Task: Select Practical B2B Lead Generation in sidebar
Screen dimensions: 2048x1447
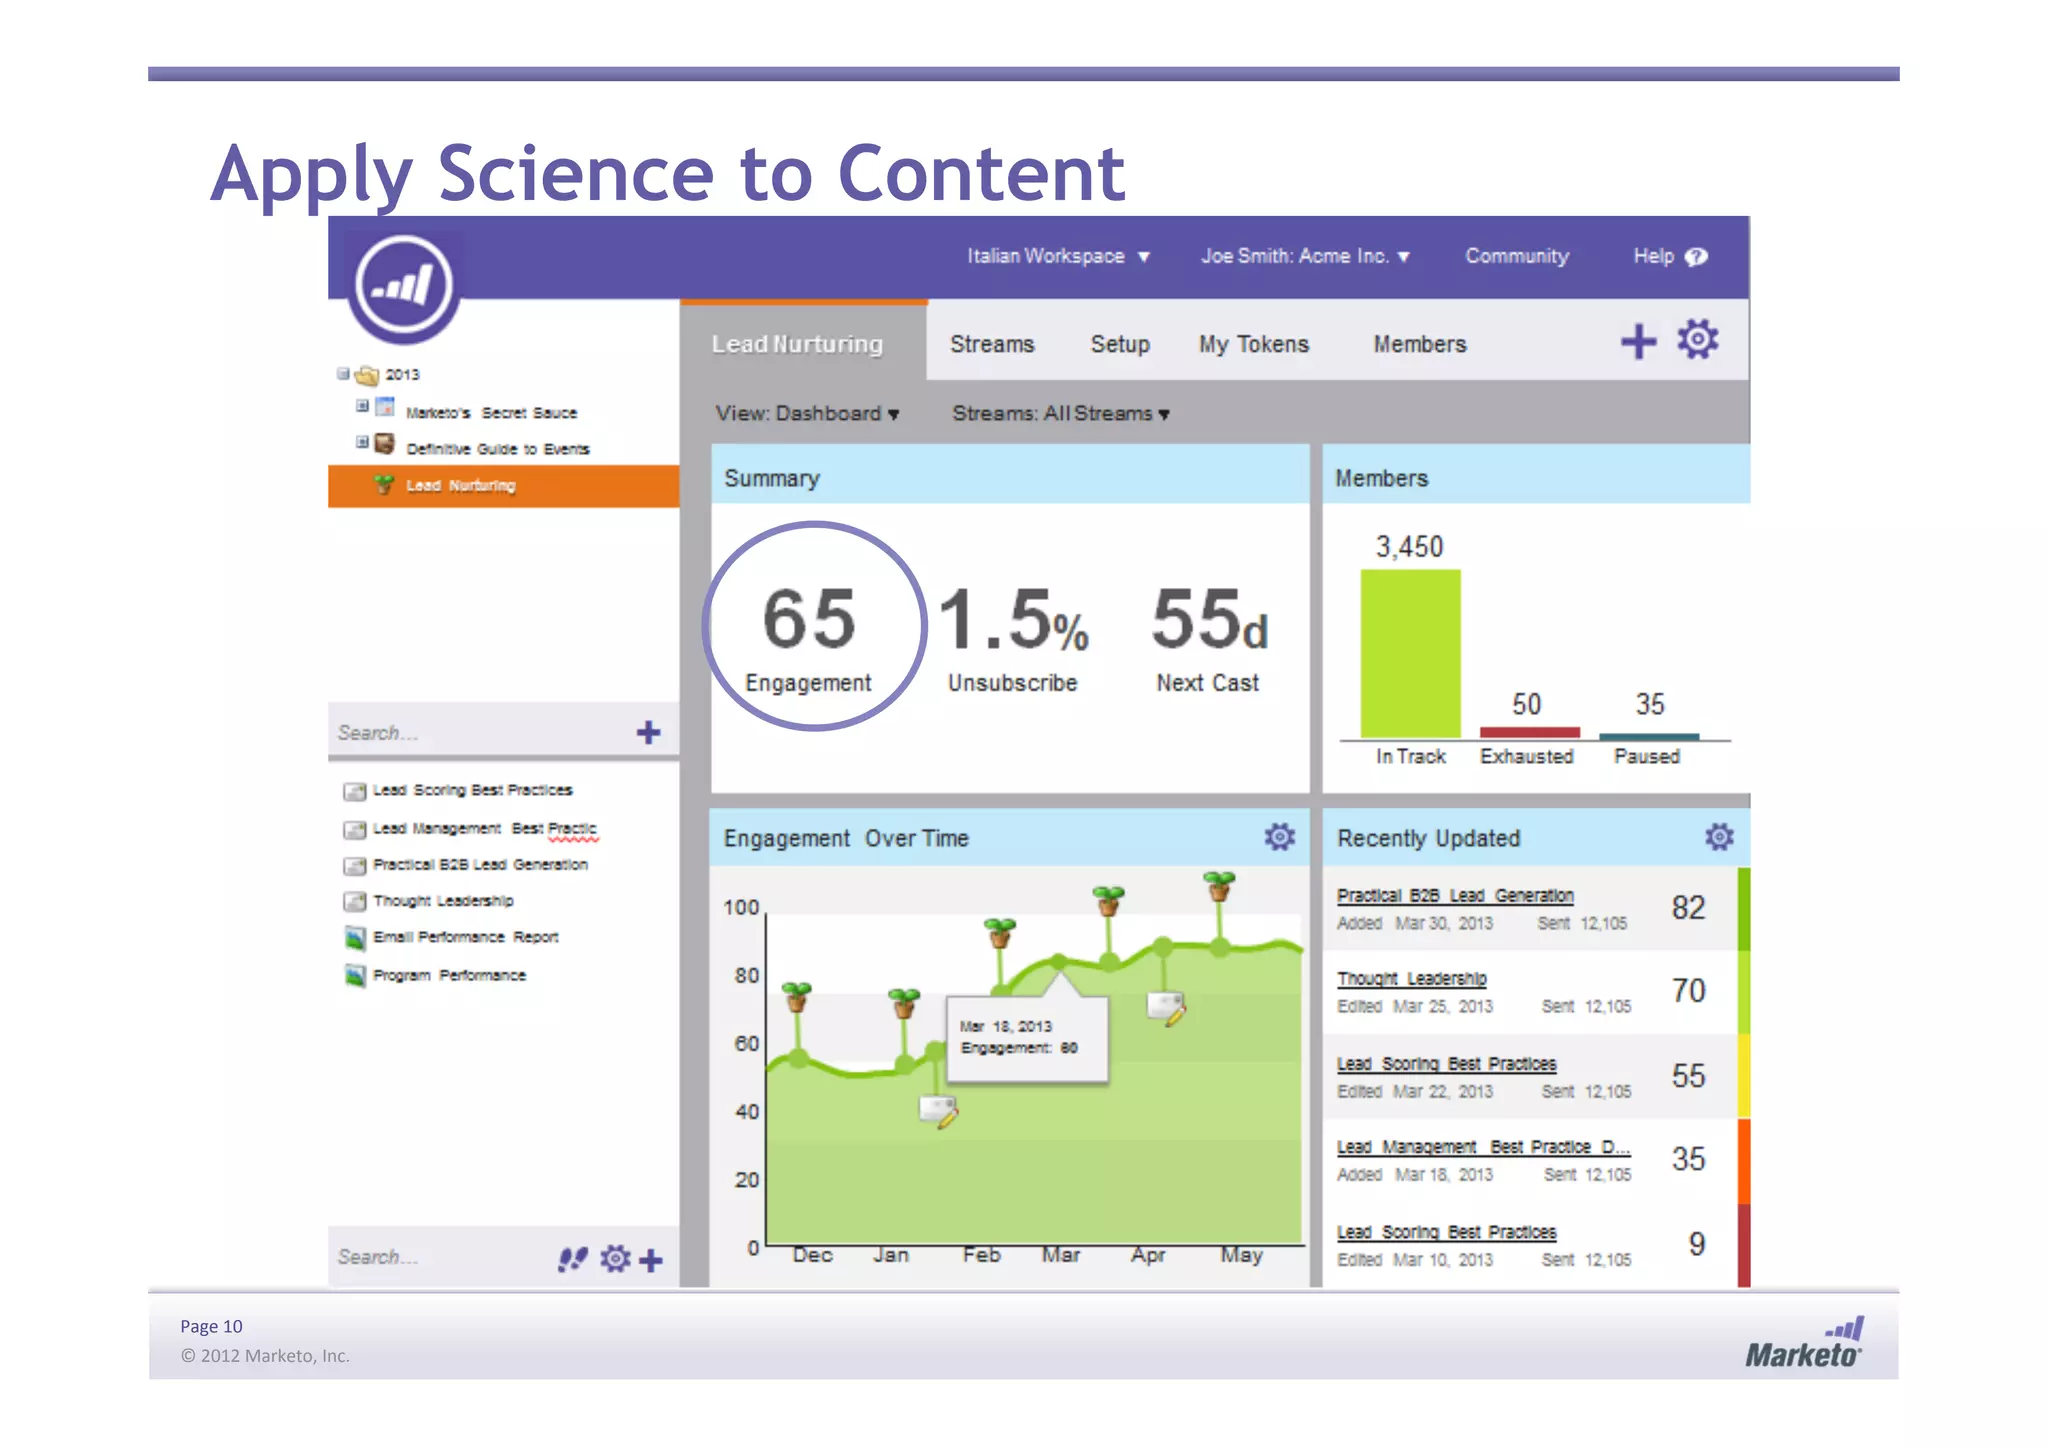Action: pyautogui.click(x=480, y=865)
